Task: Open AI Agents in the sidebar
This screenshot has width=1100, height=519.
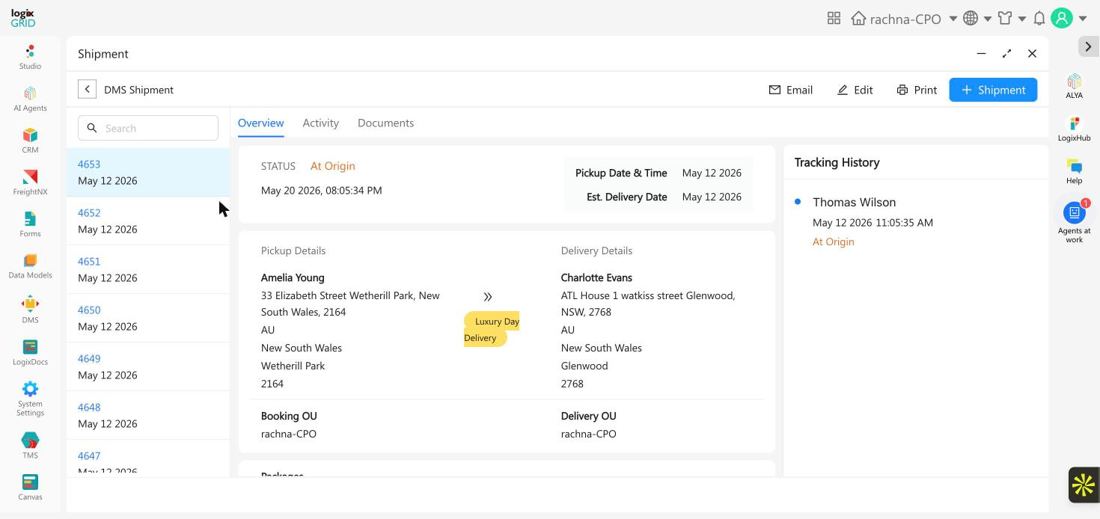Action: point(29,99)
